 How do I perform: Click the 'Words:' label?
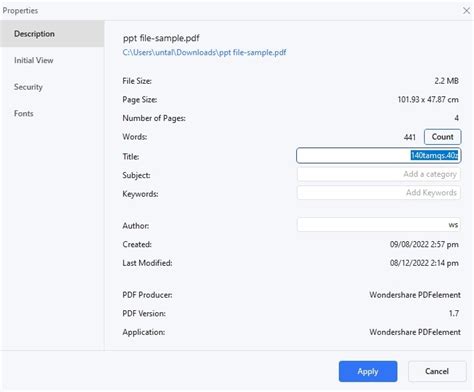click(x=135, y=137)
